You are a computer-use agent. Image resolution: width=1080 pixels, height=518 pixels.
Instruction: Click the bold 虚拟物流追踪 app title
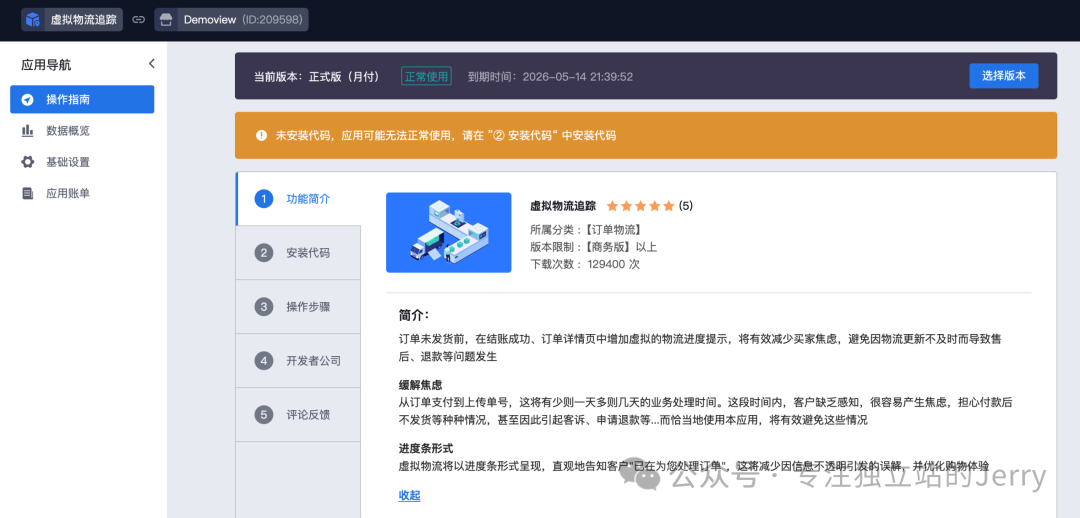point(565,206)
